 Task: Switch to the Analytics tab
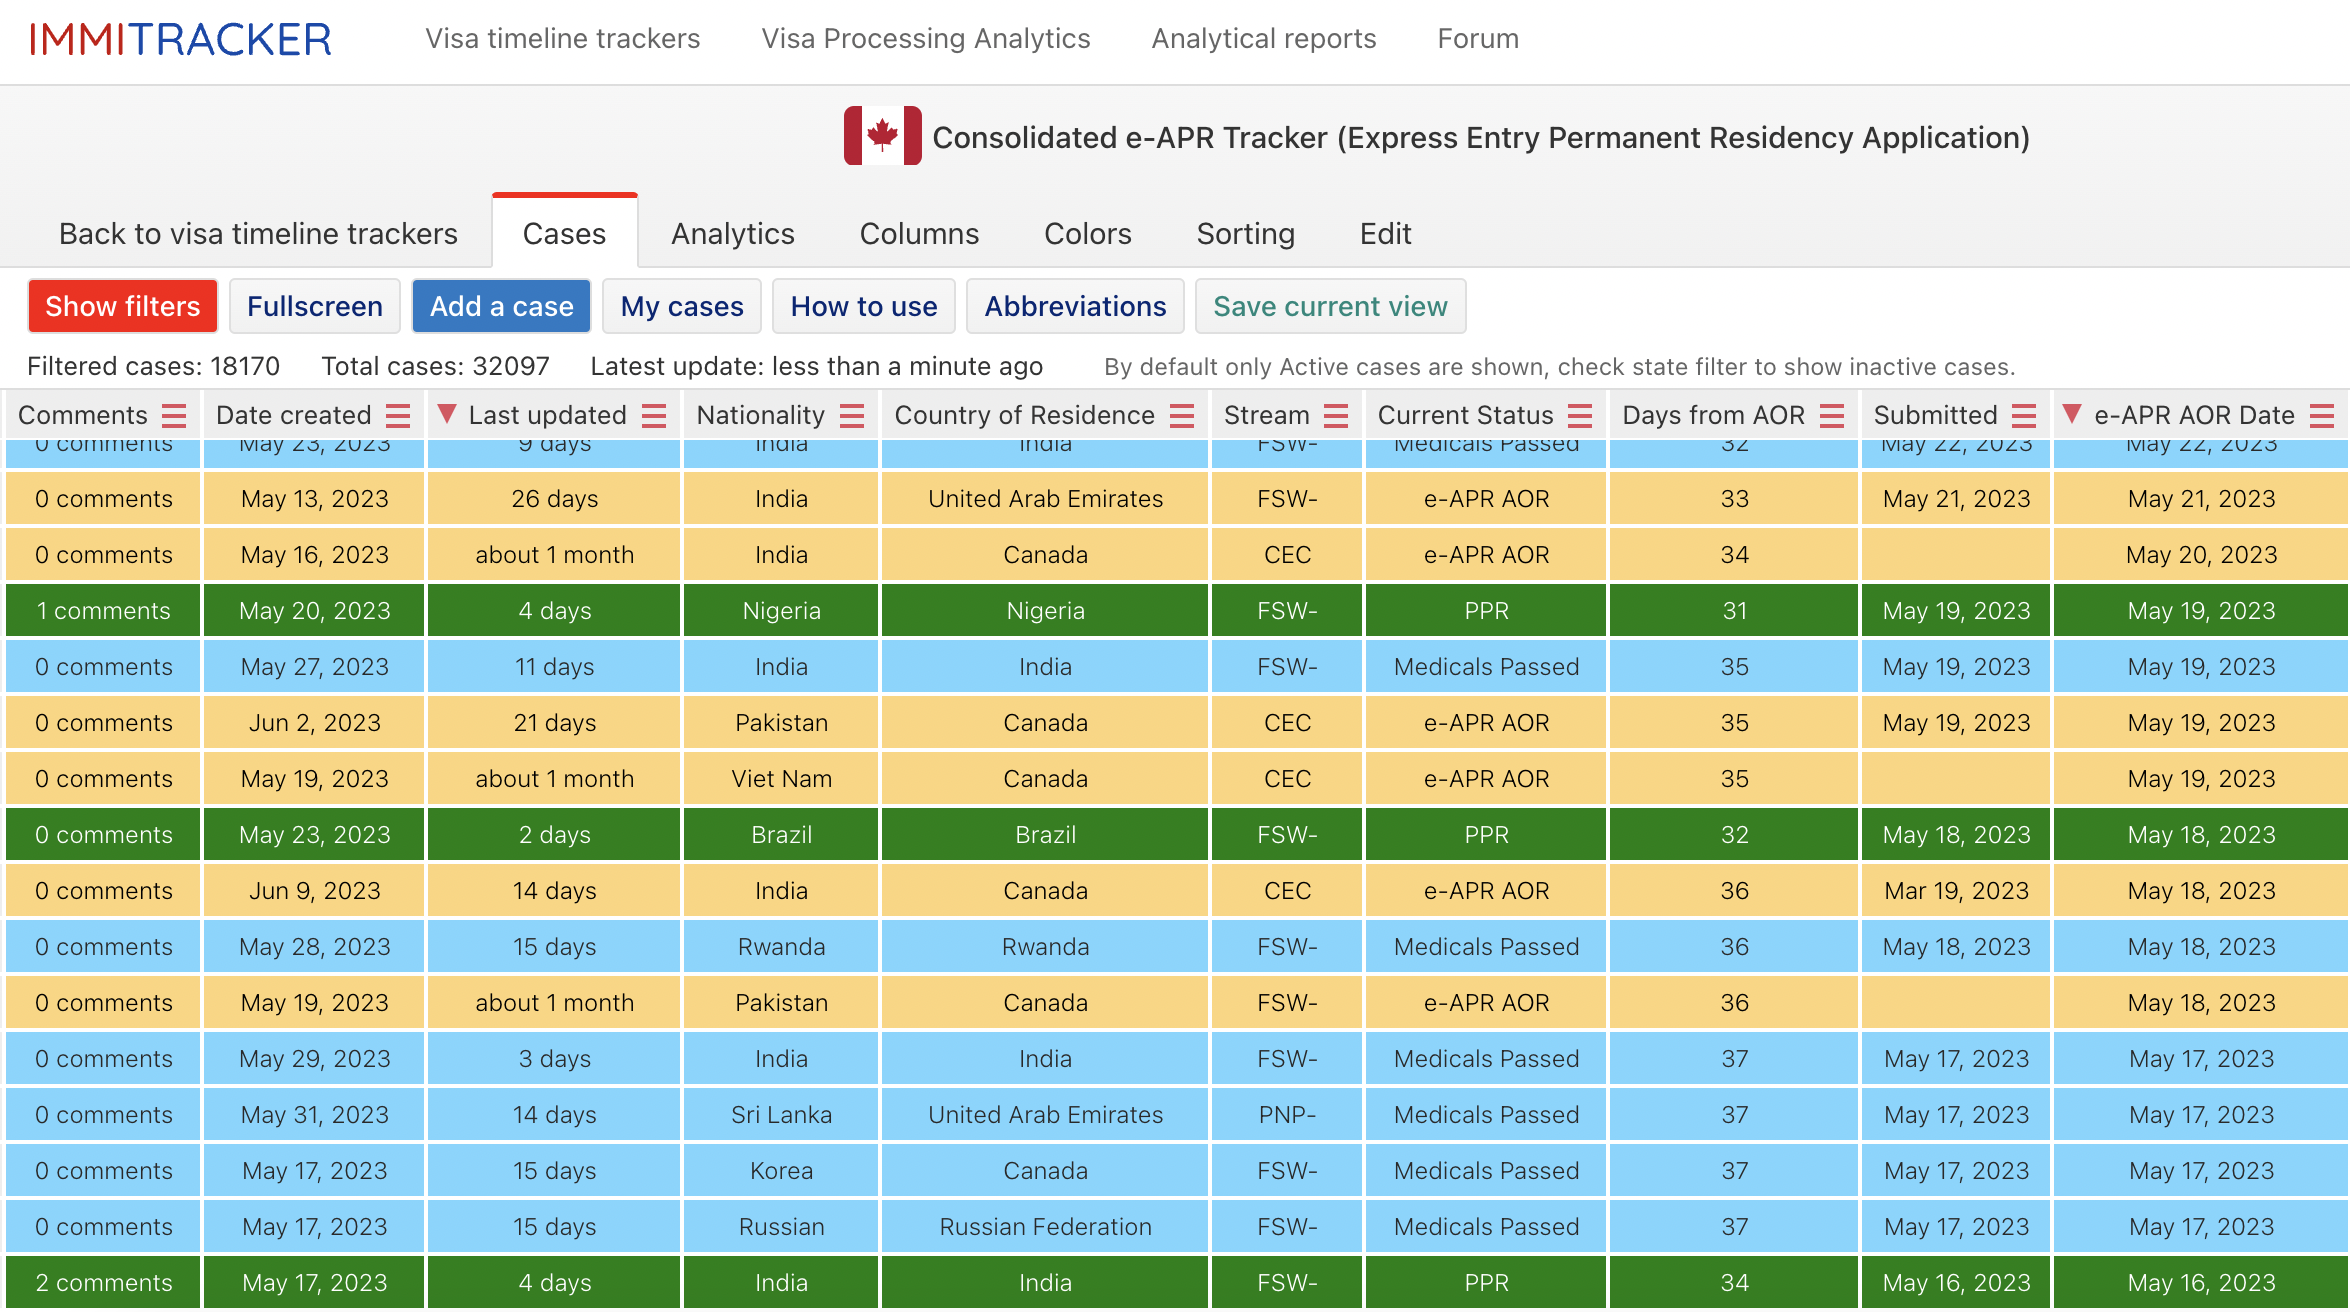[x=732, y=233]
